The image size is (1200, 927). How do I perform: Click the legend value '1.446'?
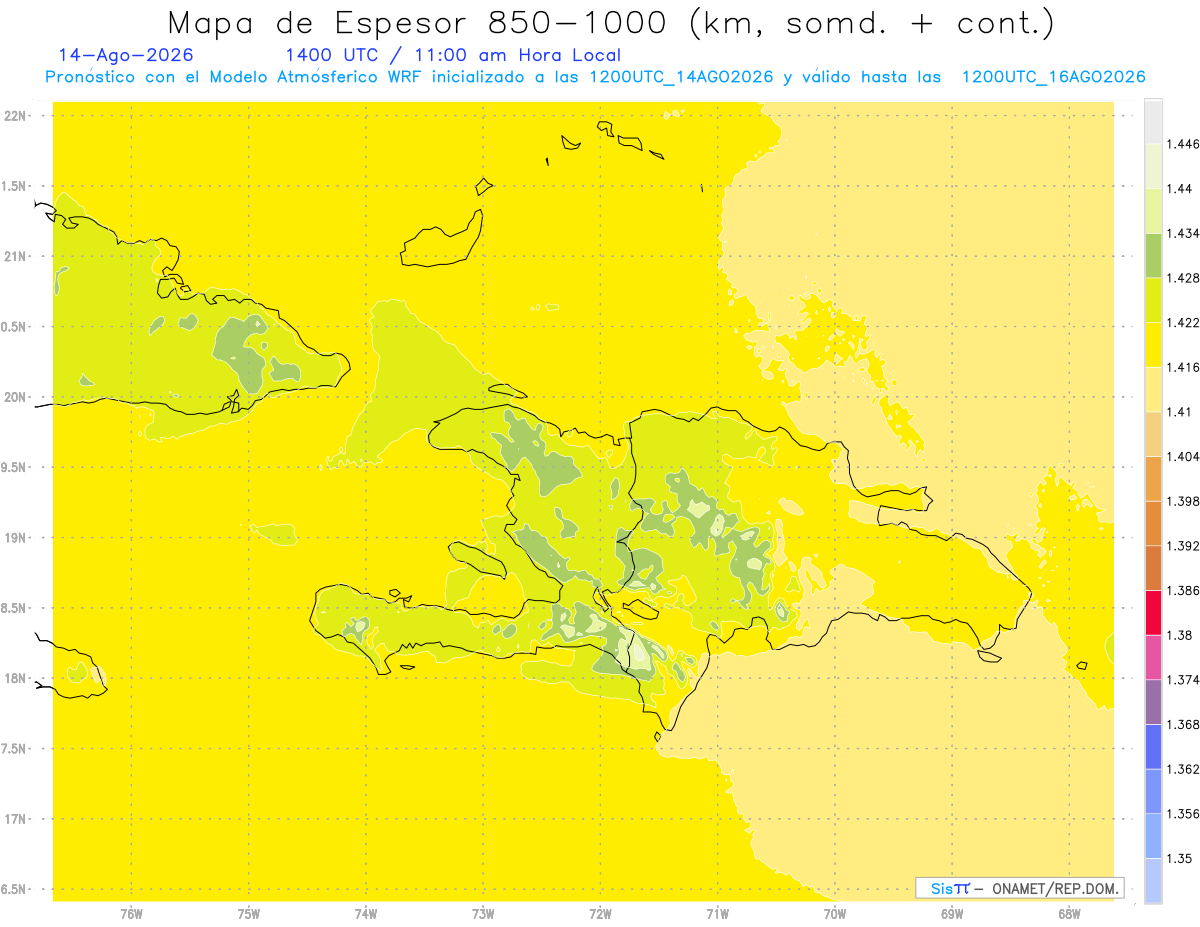(1181, 144)
